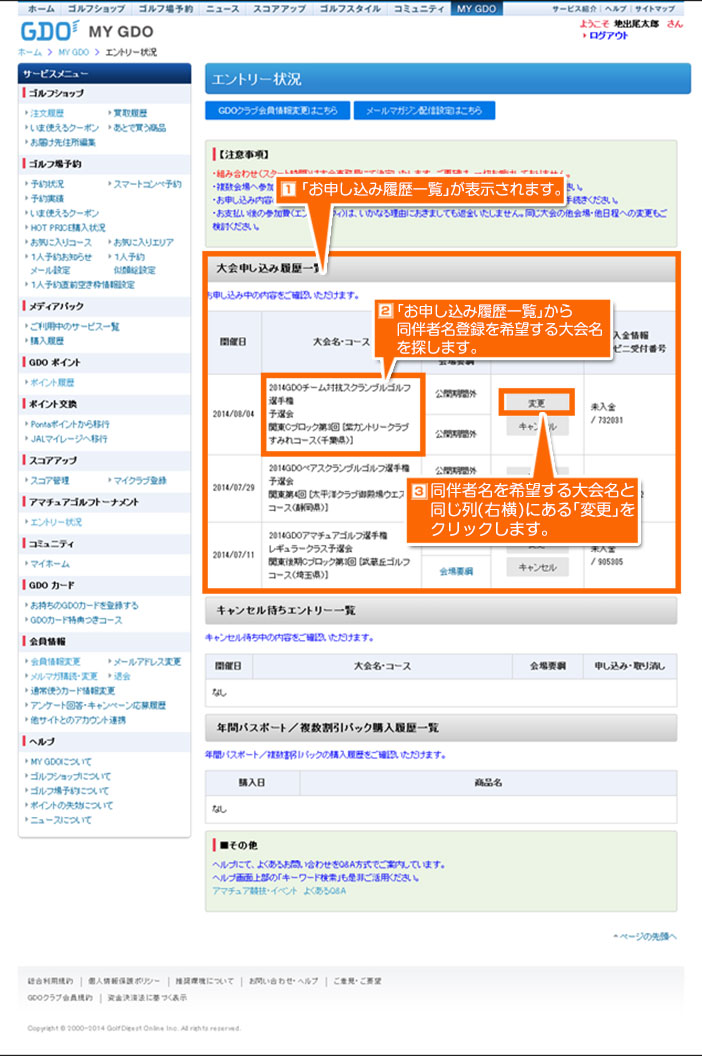This screenshot has height=1056, width=702.
Task: Open アマチュア競技・イベント よくあるQ&A link
Action: coord(279,891)
